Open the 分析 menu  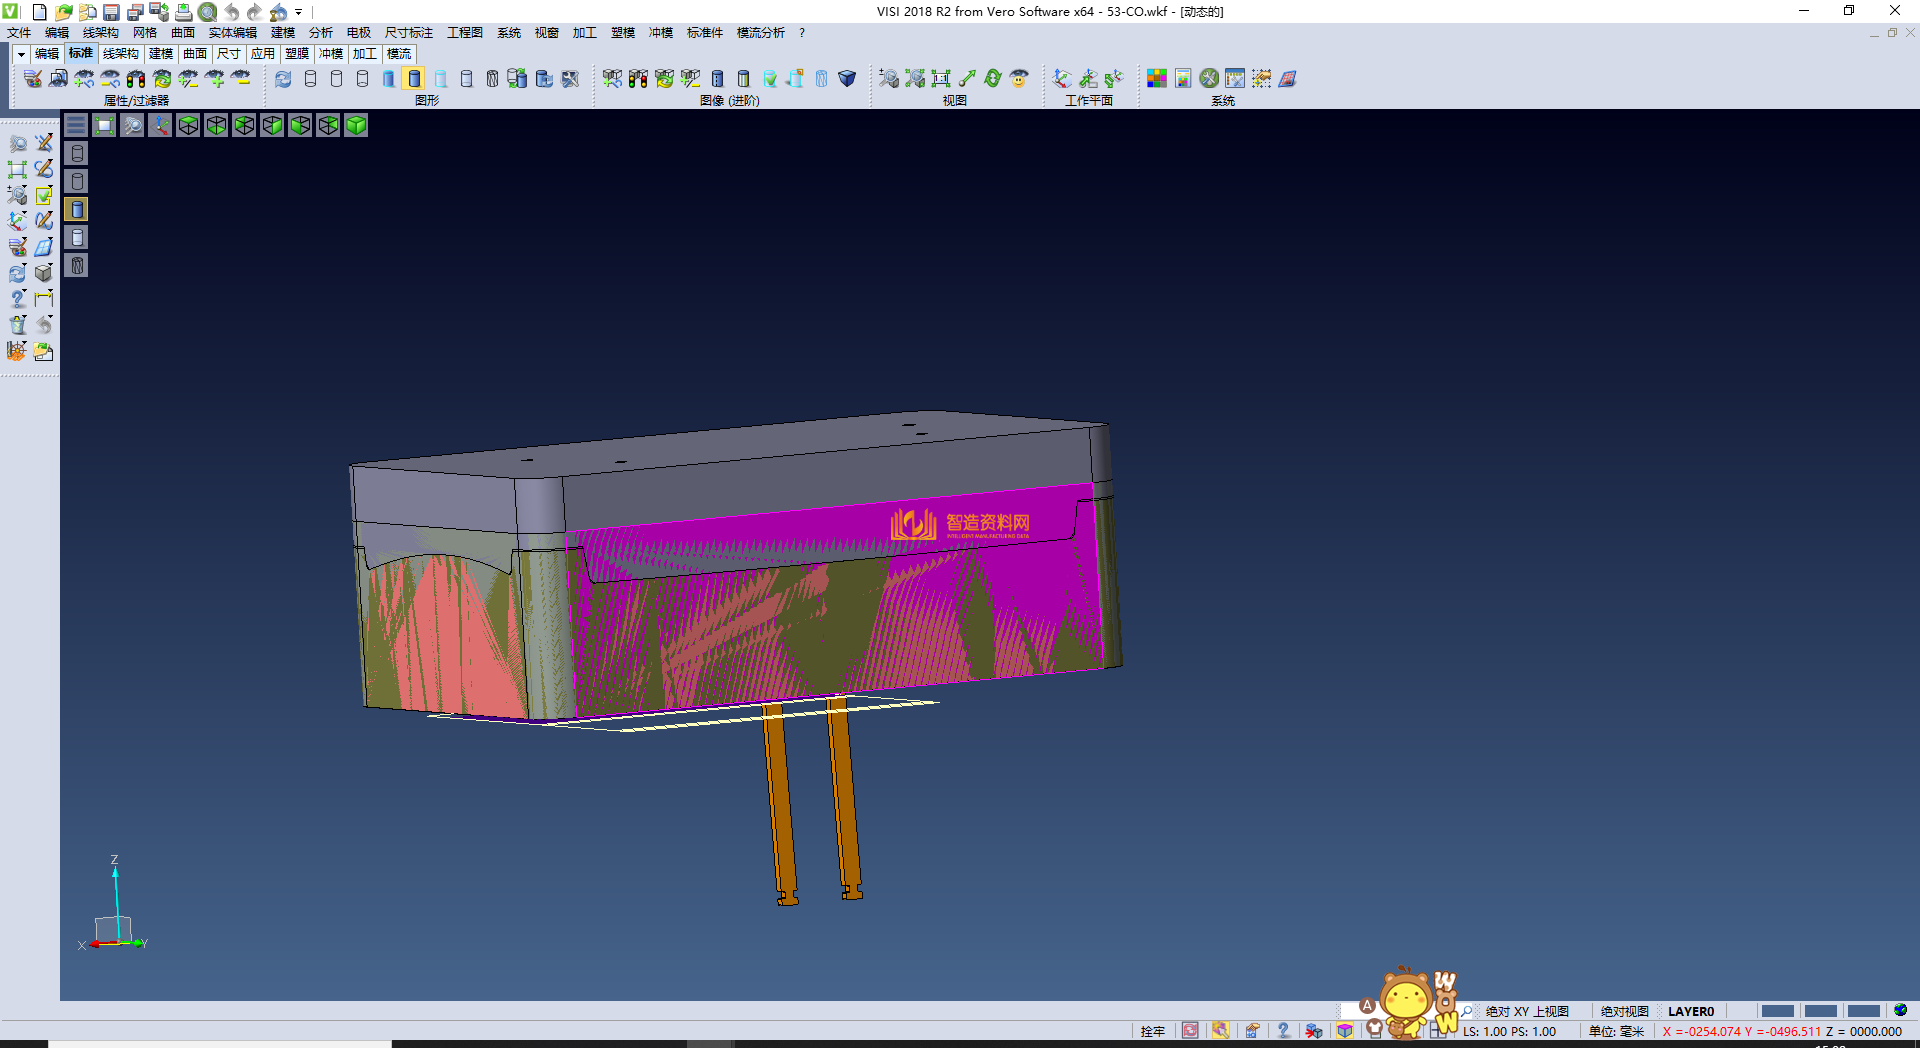320,33
